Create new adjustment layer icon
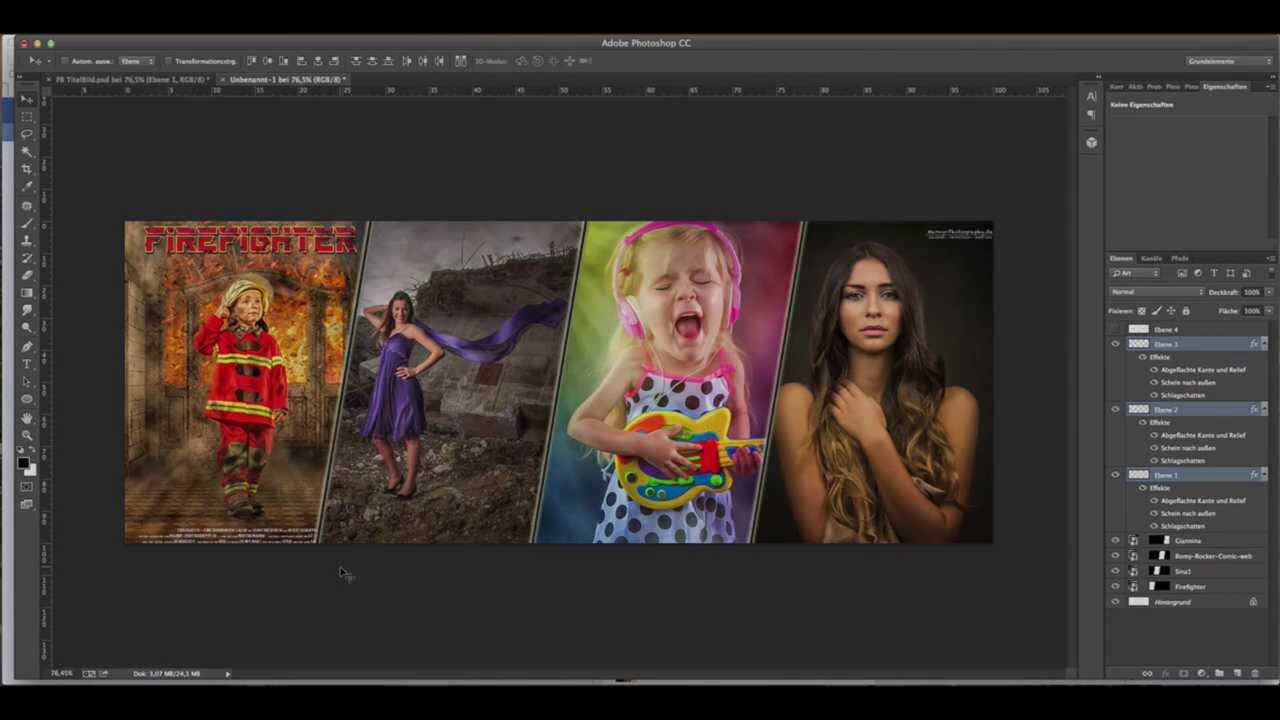This screenshot has height=720, width=1280. 1202,674
